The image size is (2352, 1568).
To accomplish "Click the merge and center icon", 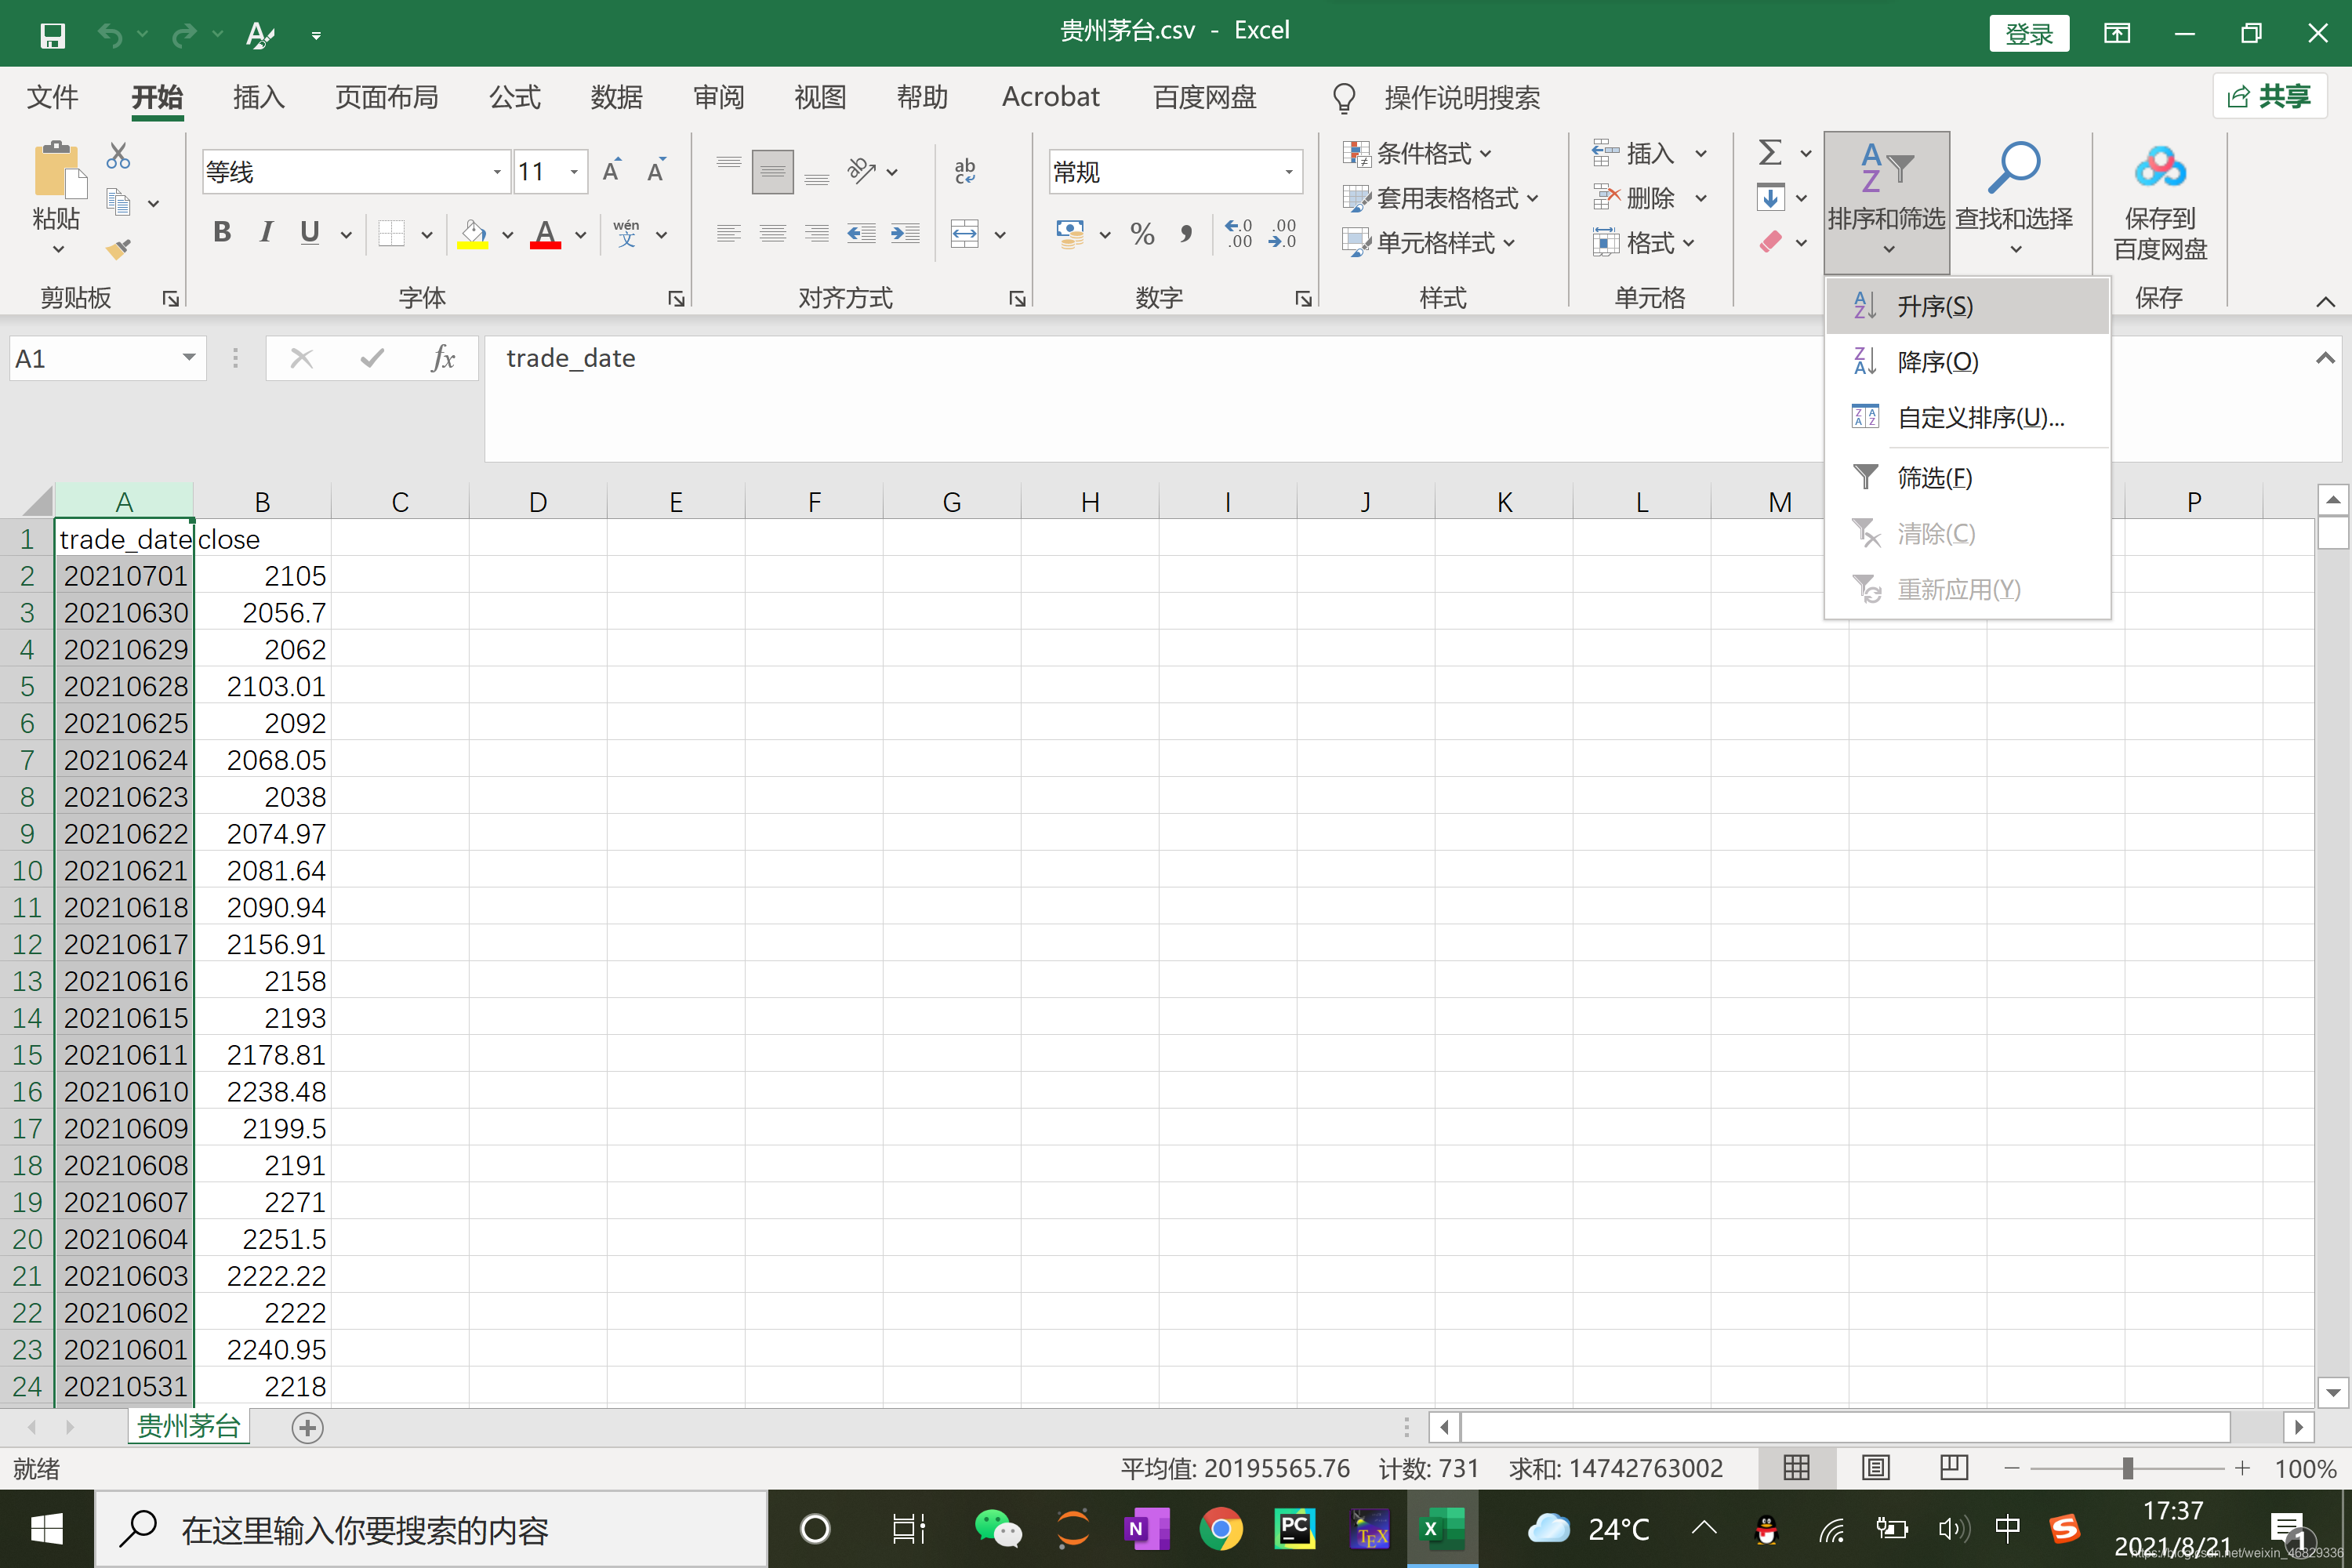I will (964, 234).
